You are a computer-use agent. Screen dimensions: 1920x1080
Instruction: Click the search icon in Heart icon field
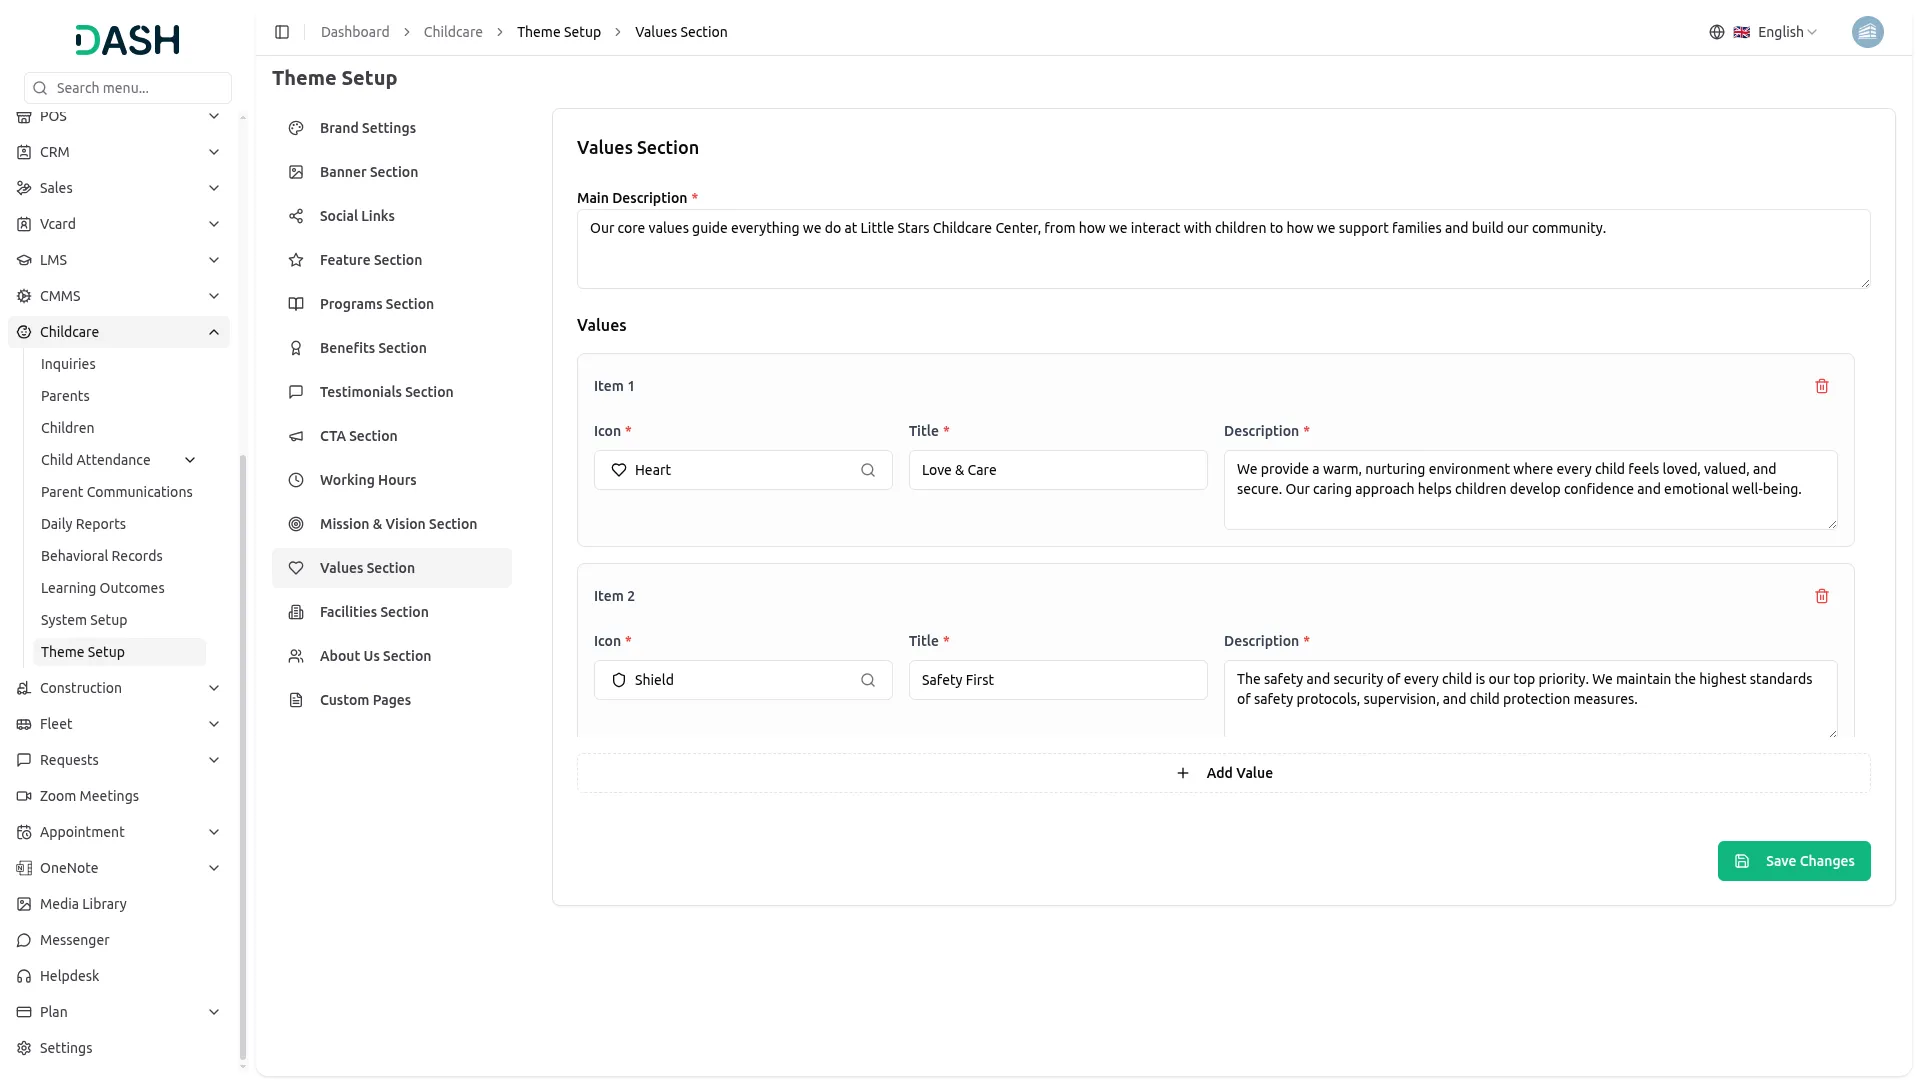coord(867,470)
